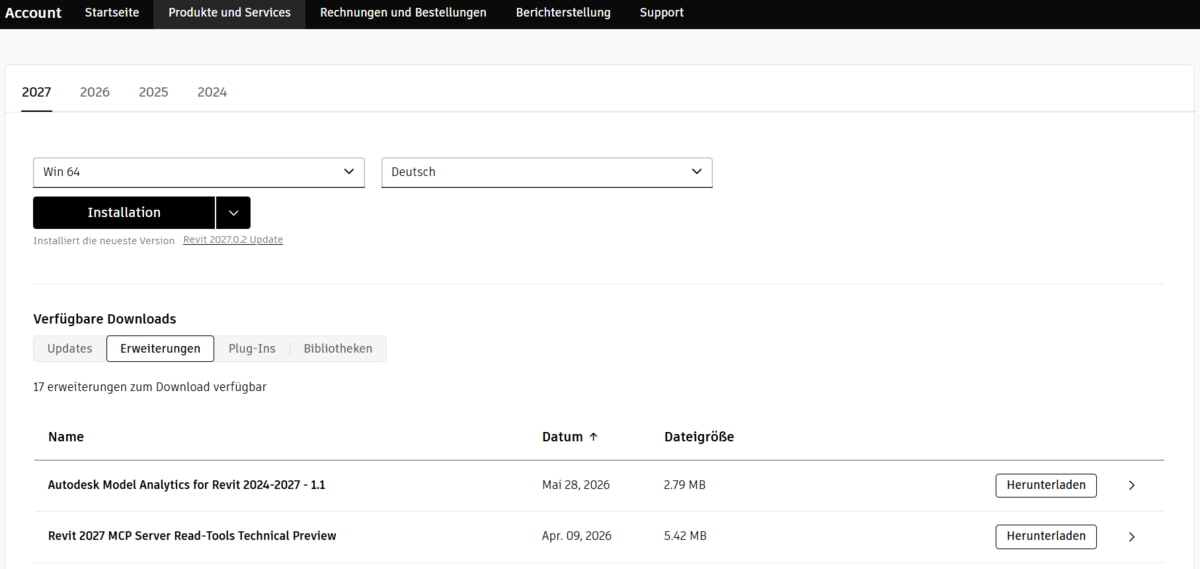Download Revit 2027 MCP Server via Herunterladen
The width and height of the screenshot is (1200, 569).
coord(1046,536)
